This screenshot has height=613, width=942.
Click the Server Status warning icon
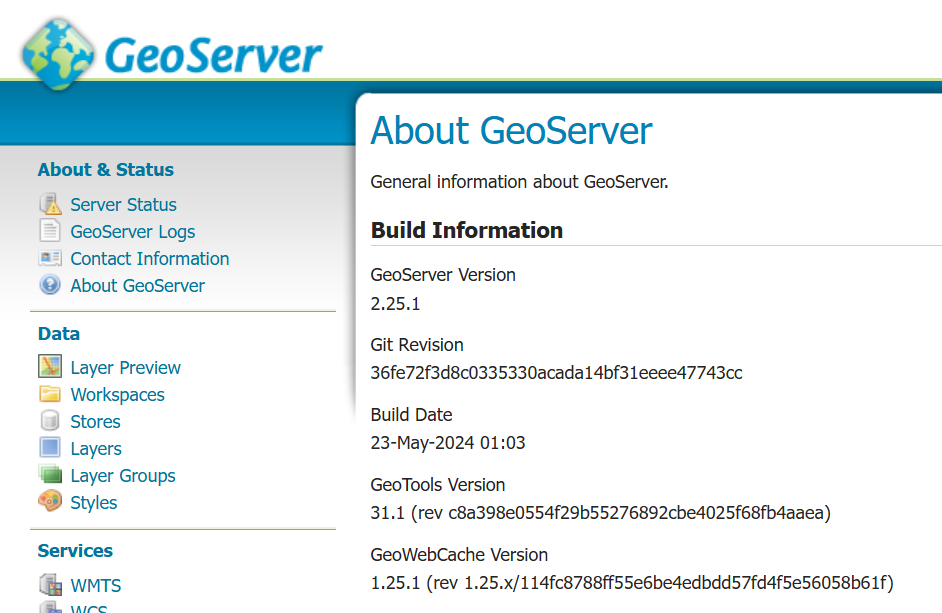[x=50, y=205]
